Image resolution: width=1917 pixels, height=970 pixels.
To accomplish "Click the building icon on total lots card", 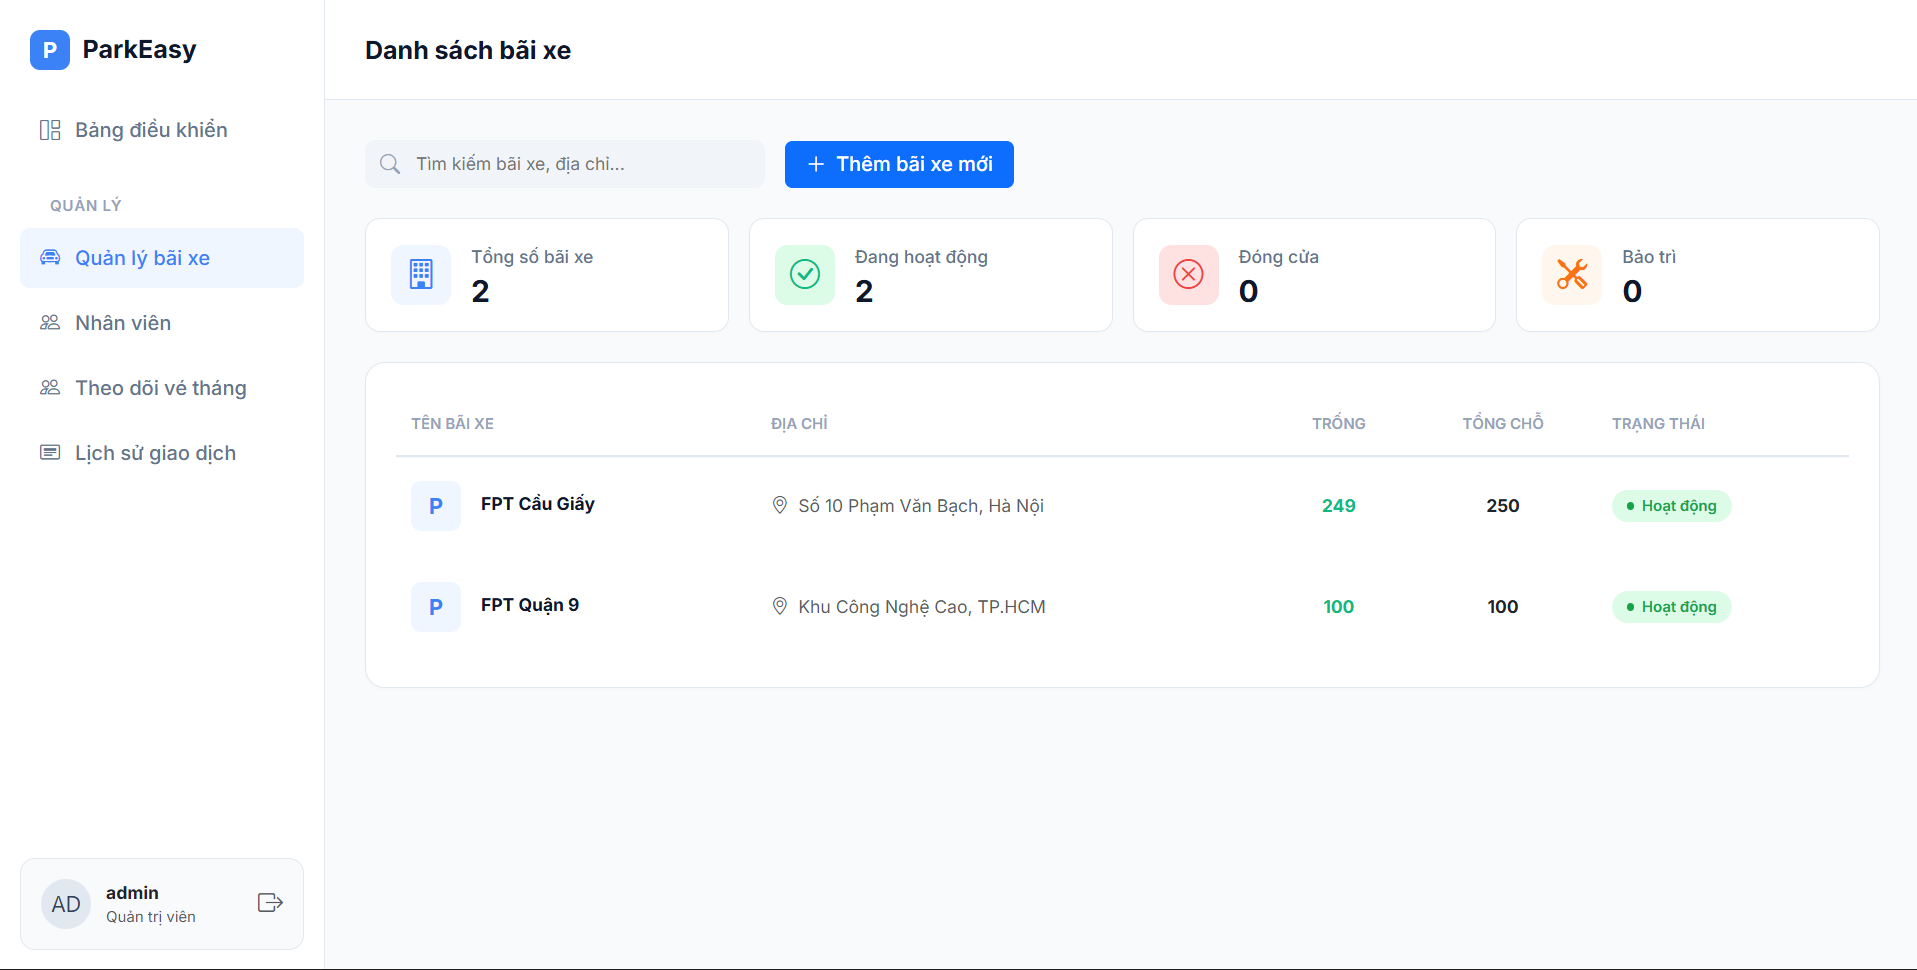I will 421,274.
